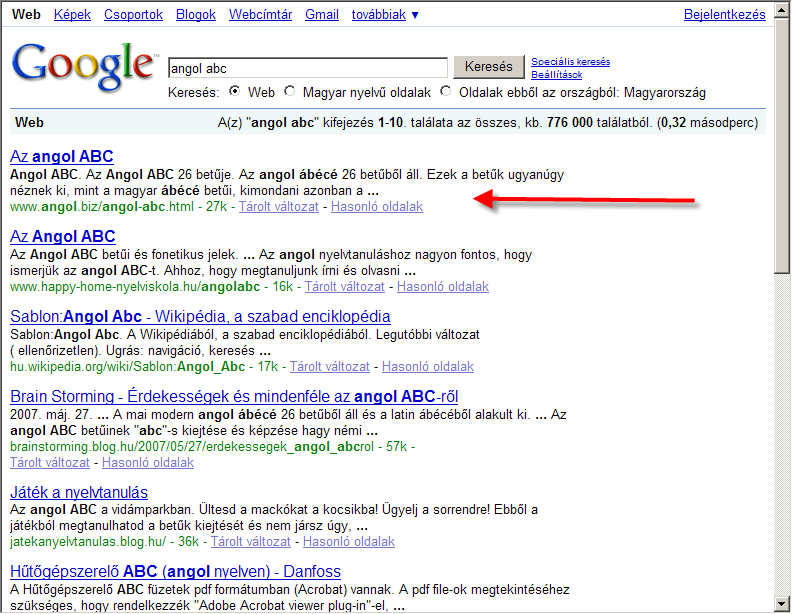Click the 776 000 results count text
This screenshot has width=792, height=614.
click(569, 123)
